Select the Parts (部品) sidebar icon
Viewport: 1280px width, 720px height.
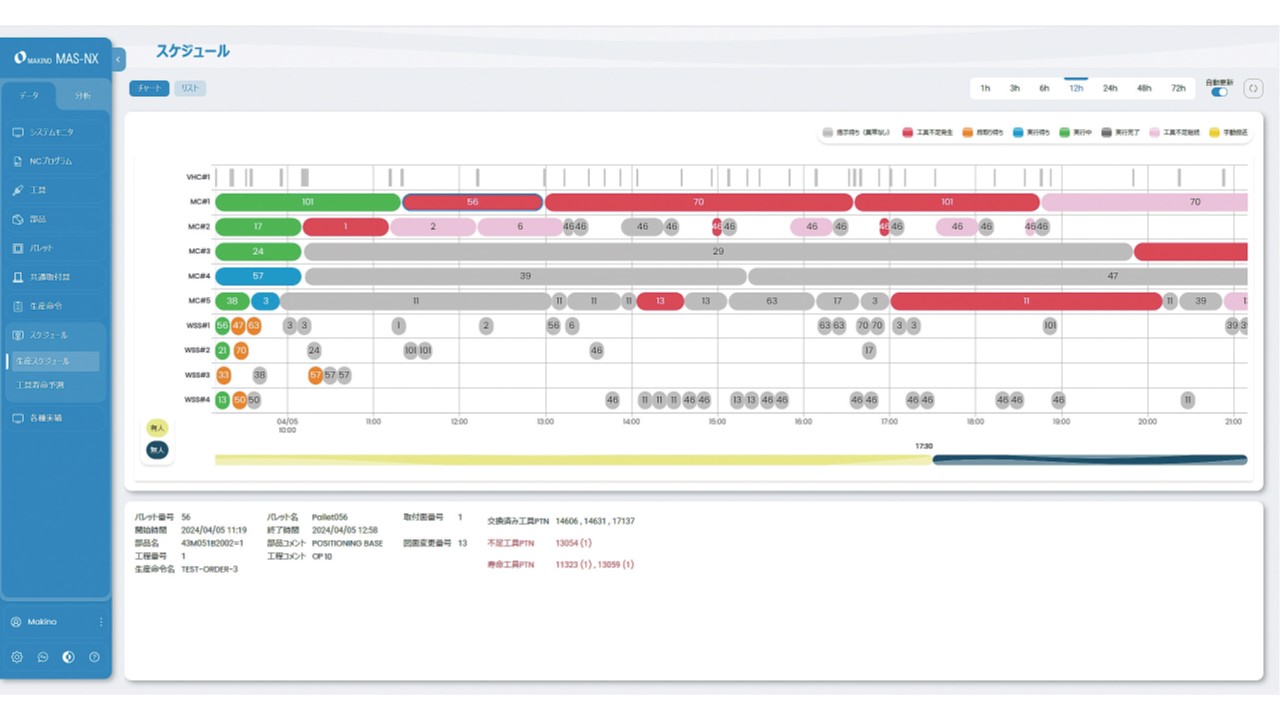[x=18, y=219]
